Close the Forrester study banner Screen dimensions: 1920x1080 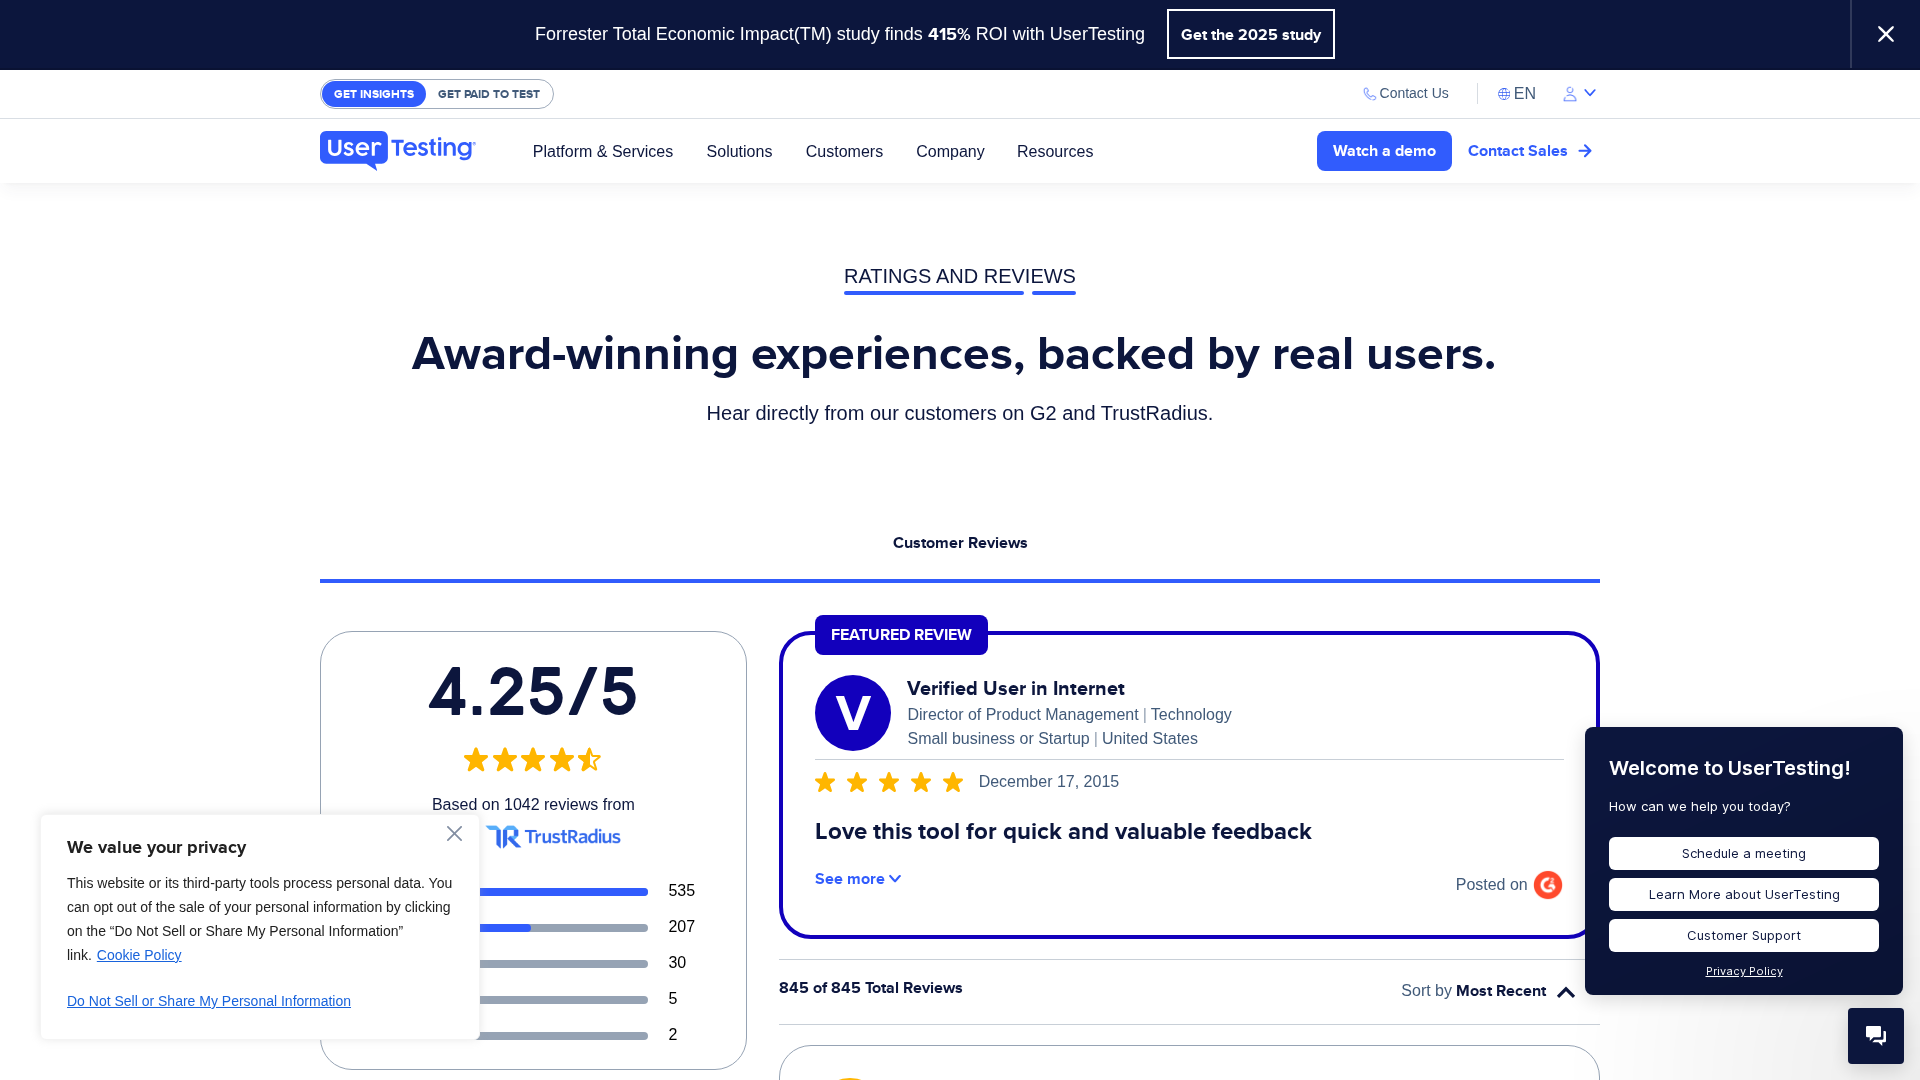click(1885, 34)
